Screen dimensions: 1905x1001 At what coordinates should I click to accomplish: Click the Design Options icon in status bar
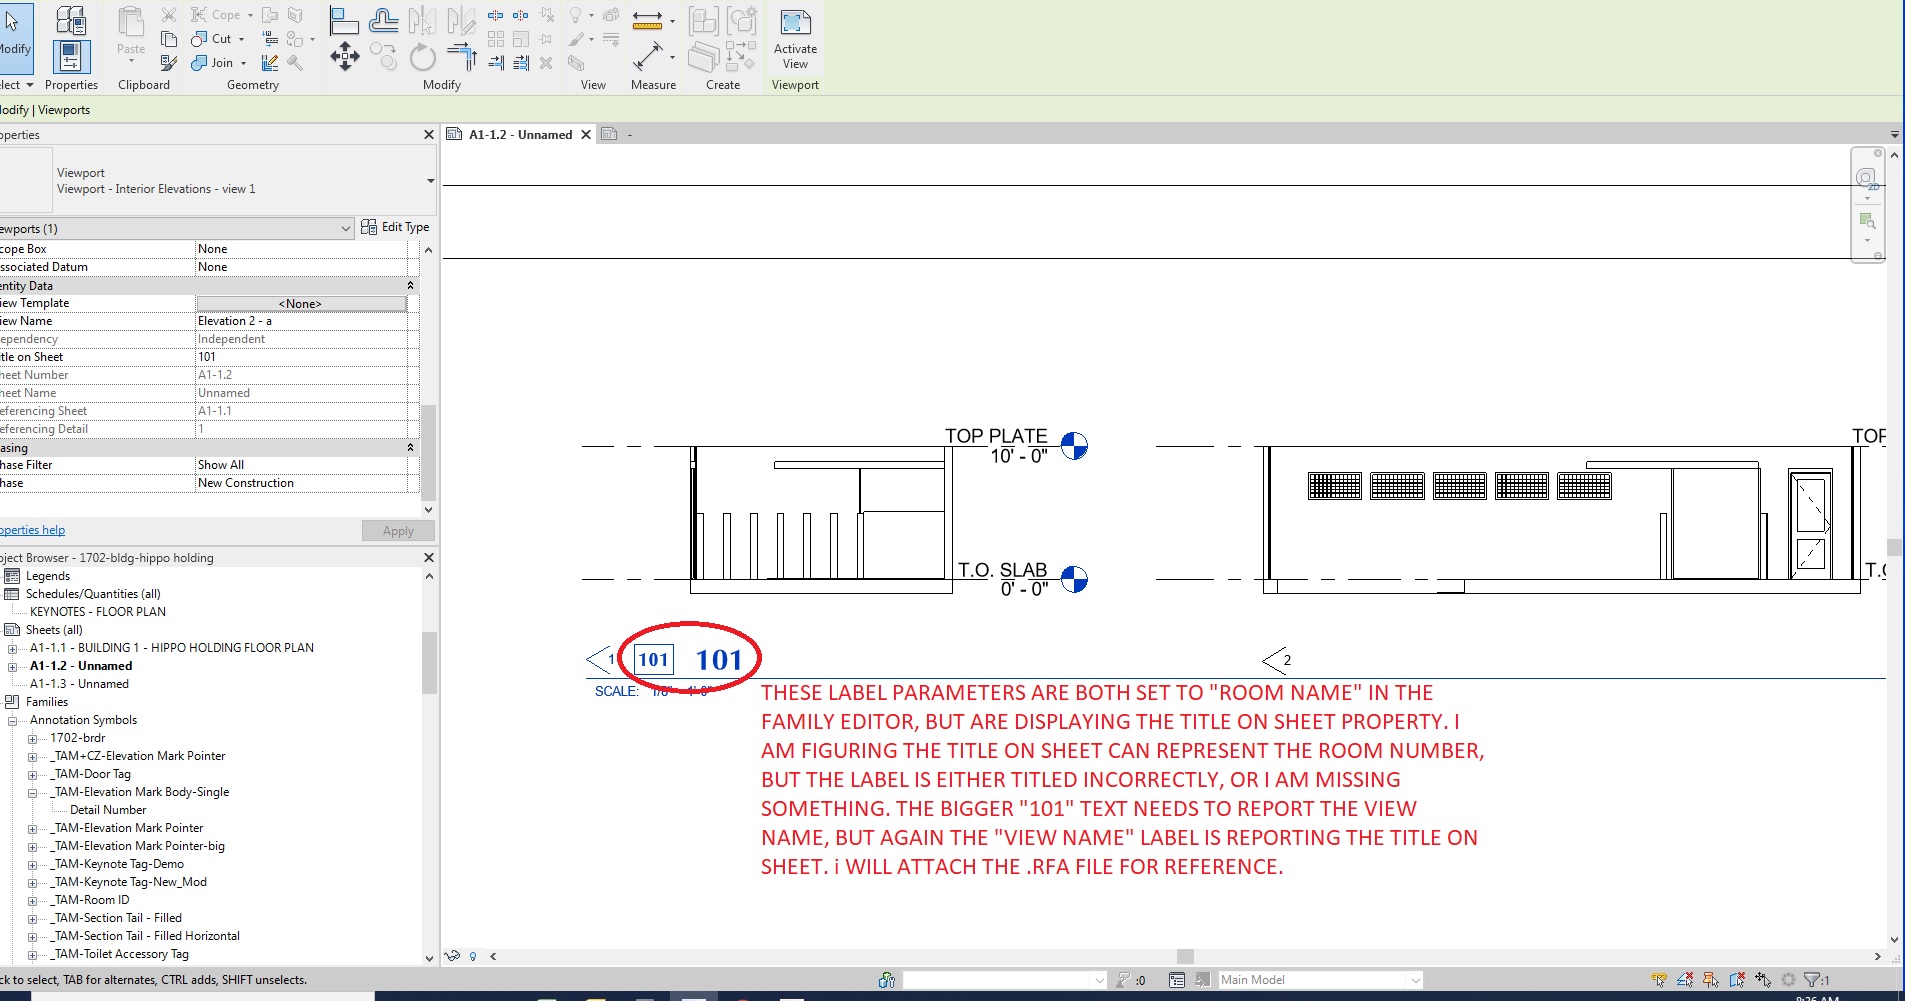tap(1177, 980)
